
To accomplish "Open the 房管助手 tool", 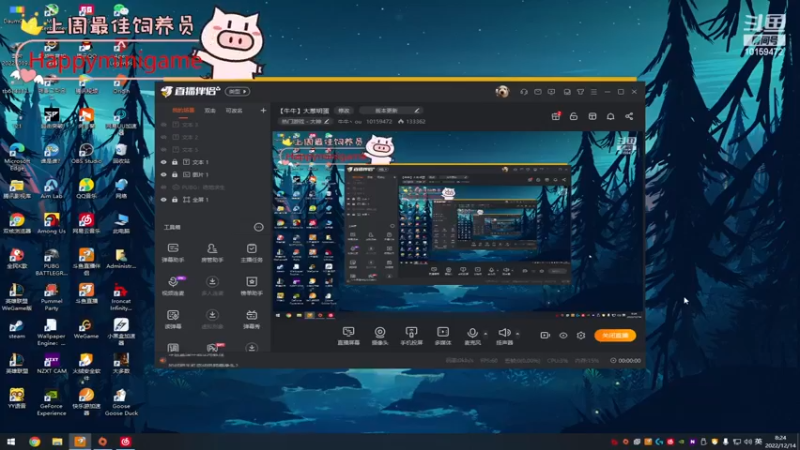I will 212,253.
